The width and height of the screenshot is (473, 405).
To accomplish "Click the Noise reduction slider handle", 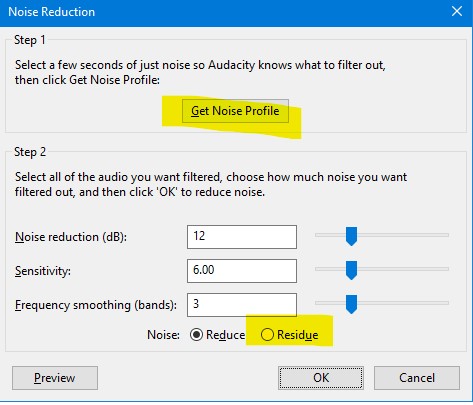I will tap(351, 236).
